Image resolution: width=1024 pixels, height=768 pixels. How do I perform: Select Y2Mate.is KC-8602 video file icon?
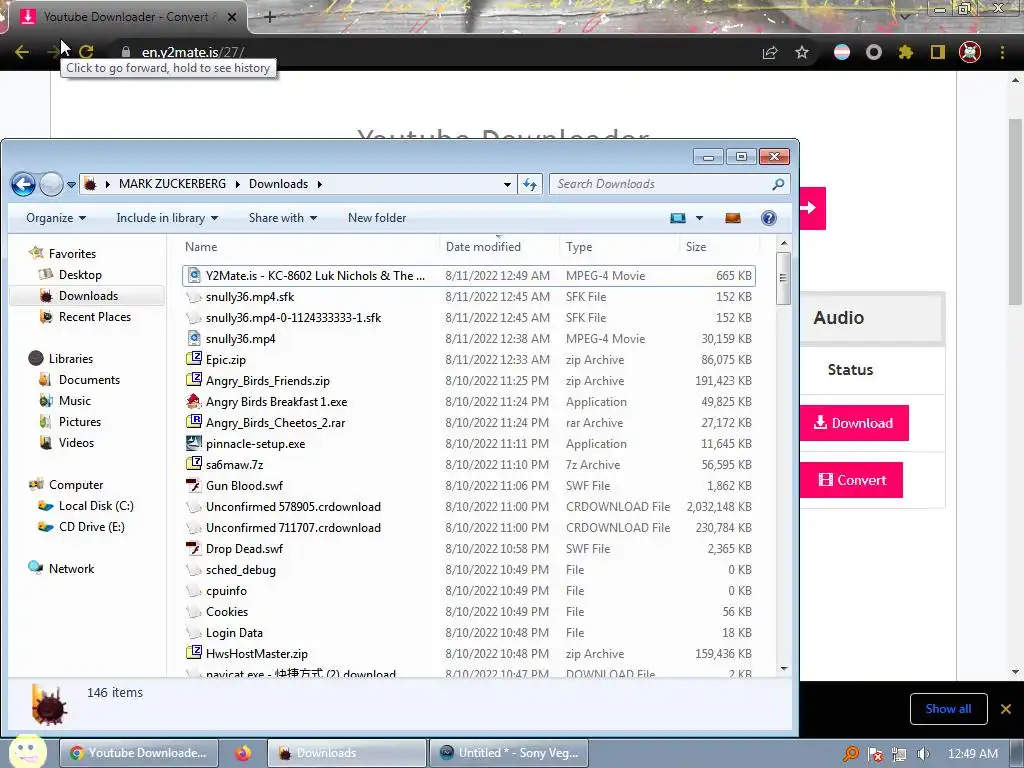coord(194,276)
